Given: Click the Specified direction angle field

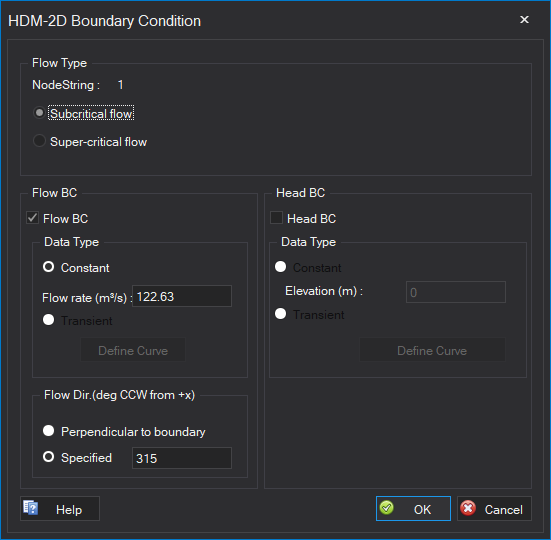Looking at the screenshot, I should pos(182,458).
